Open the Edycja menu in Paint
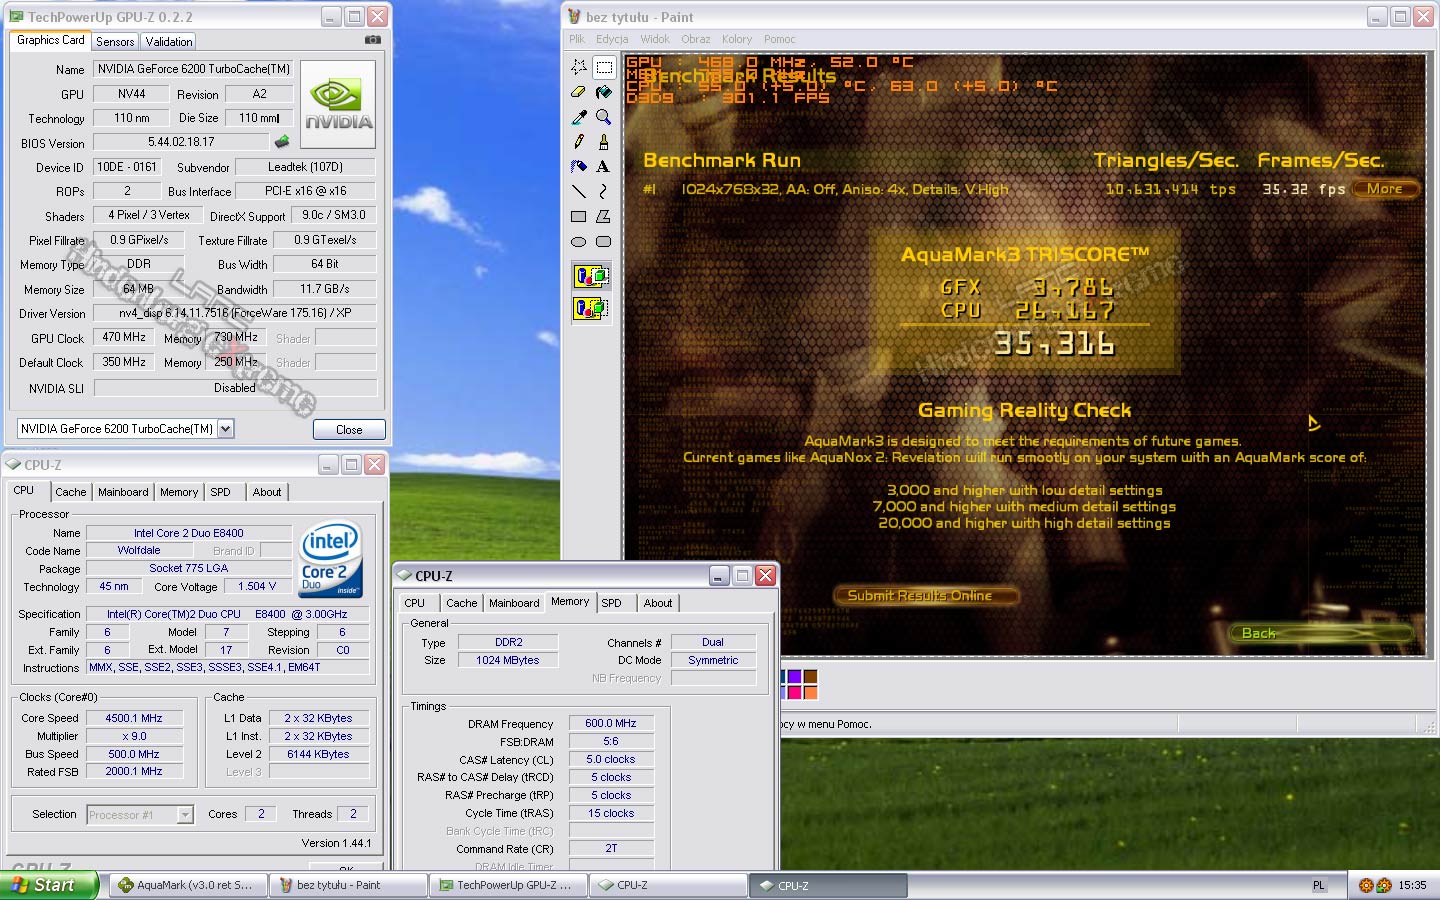Viewport: 1440px width, 900px height. pos(612,39)
